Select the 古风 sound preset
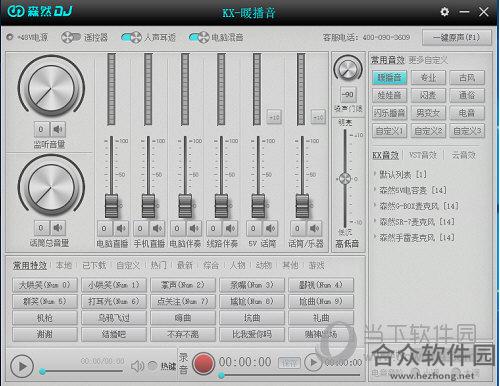The width and height of the screenshot is (500, 386). [x=467, y=78]
